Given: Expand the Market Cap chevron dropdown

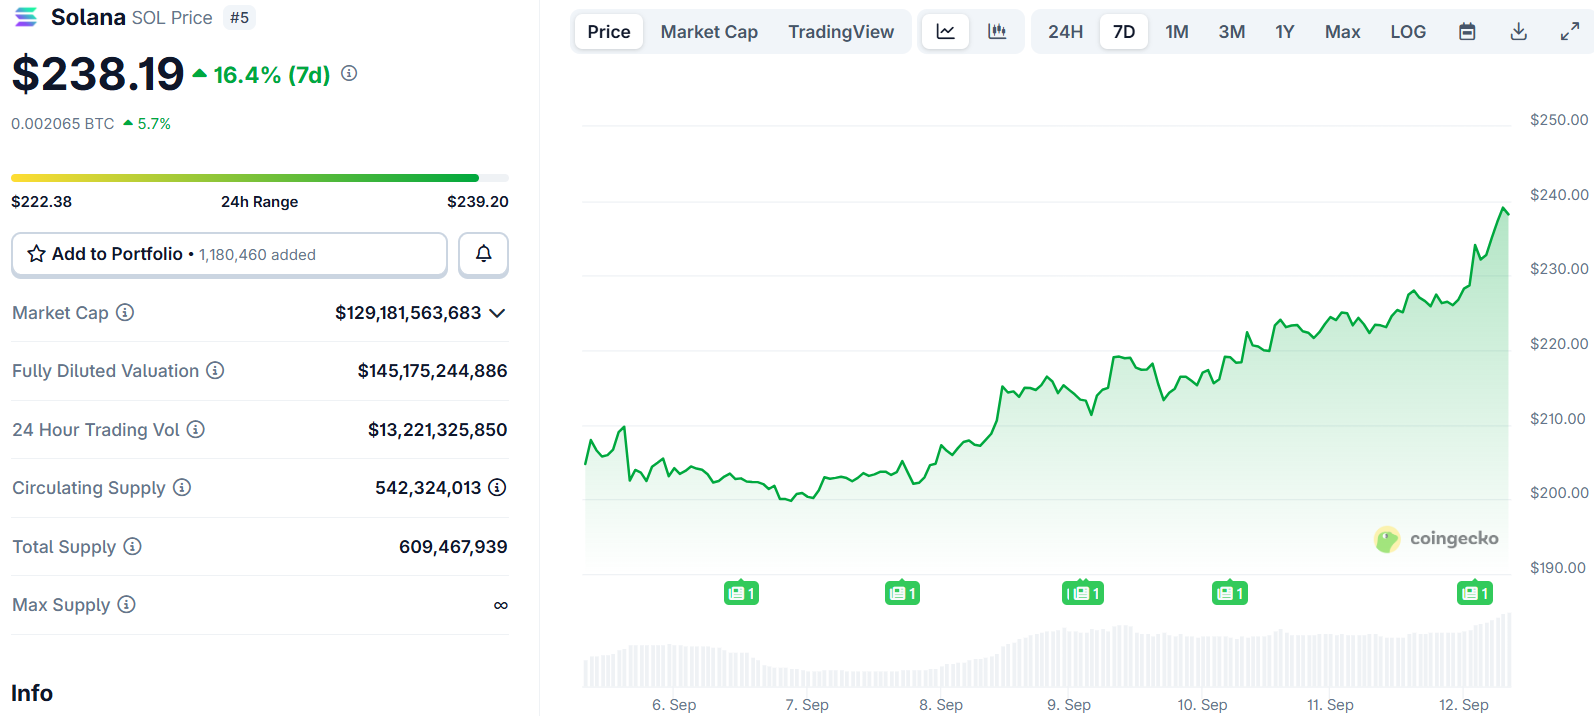Looking at the screenshot, I should 497,313.
